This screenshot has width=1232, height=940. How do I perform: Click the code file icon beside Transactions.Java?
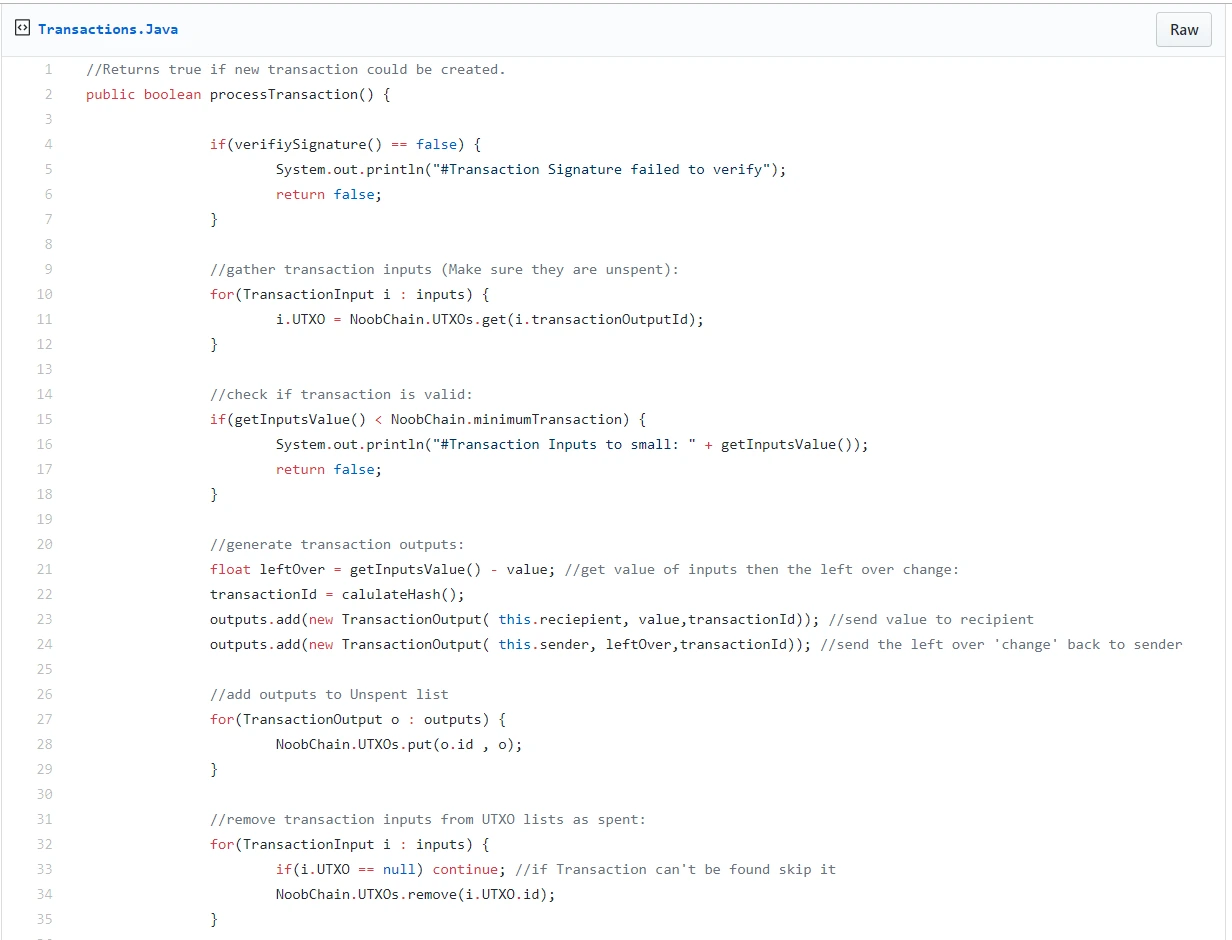click(22, 29)
